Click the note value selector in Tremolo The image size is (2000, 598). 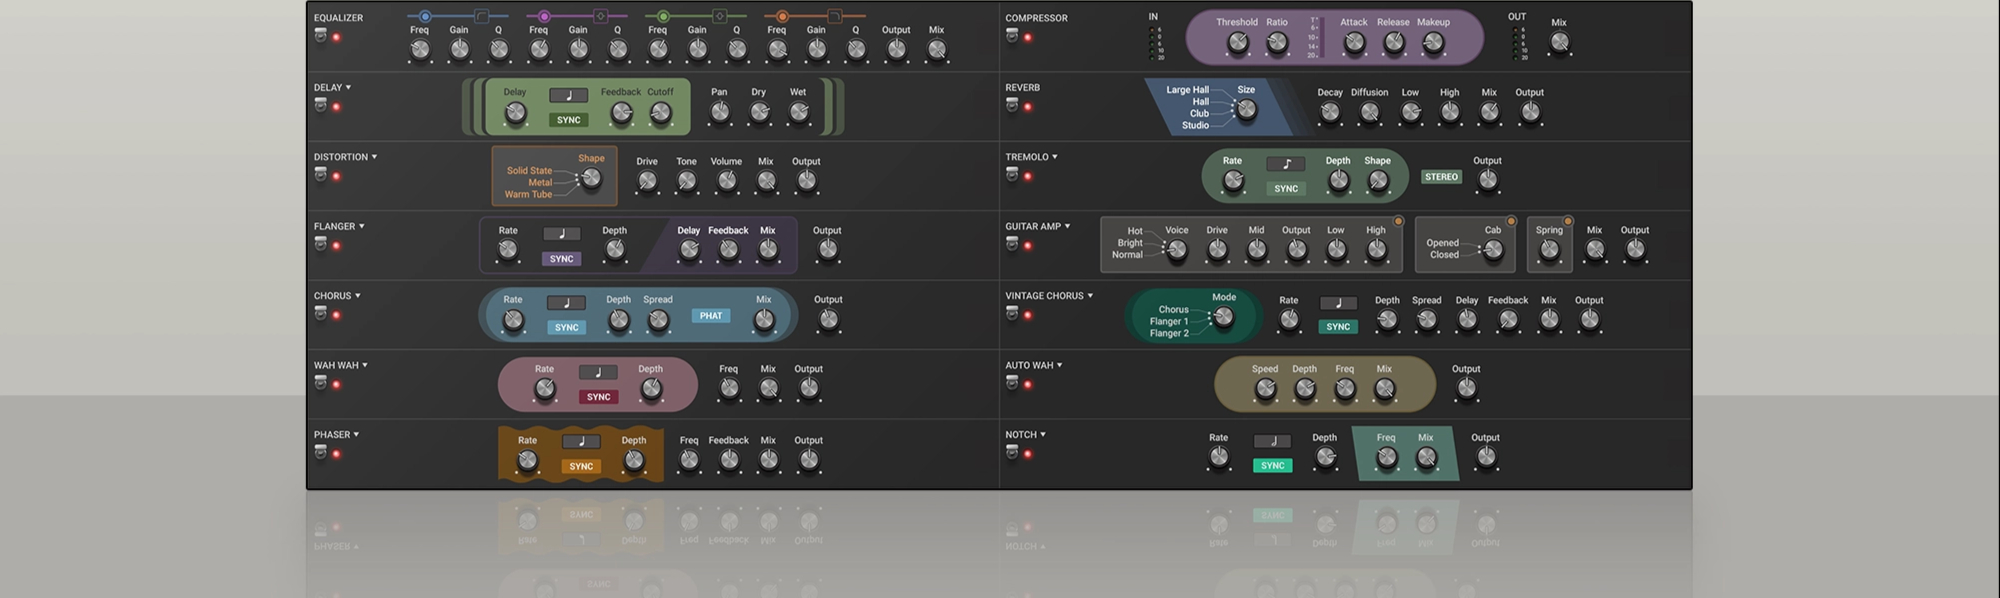[x=1286, y=164]
